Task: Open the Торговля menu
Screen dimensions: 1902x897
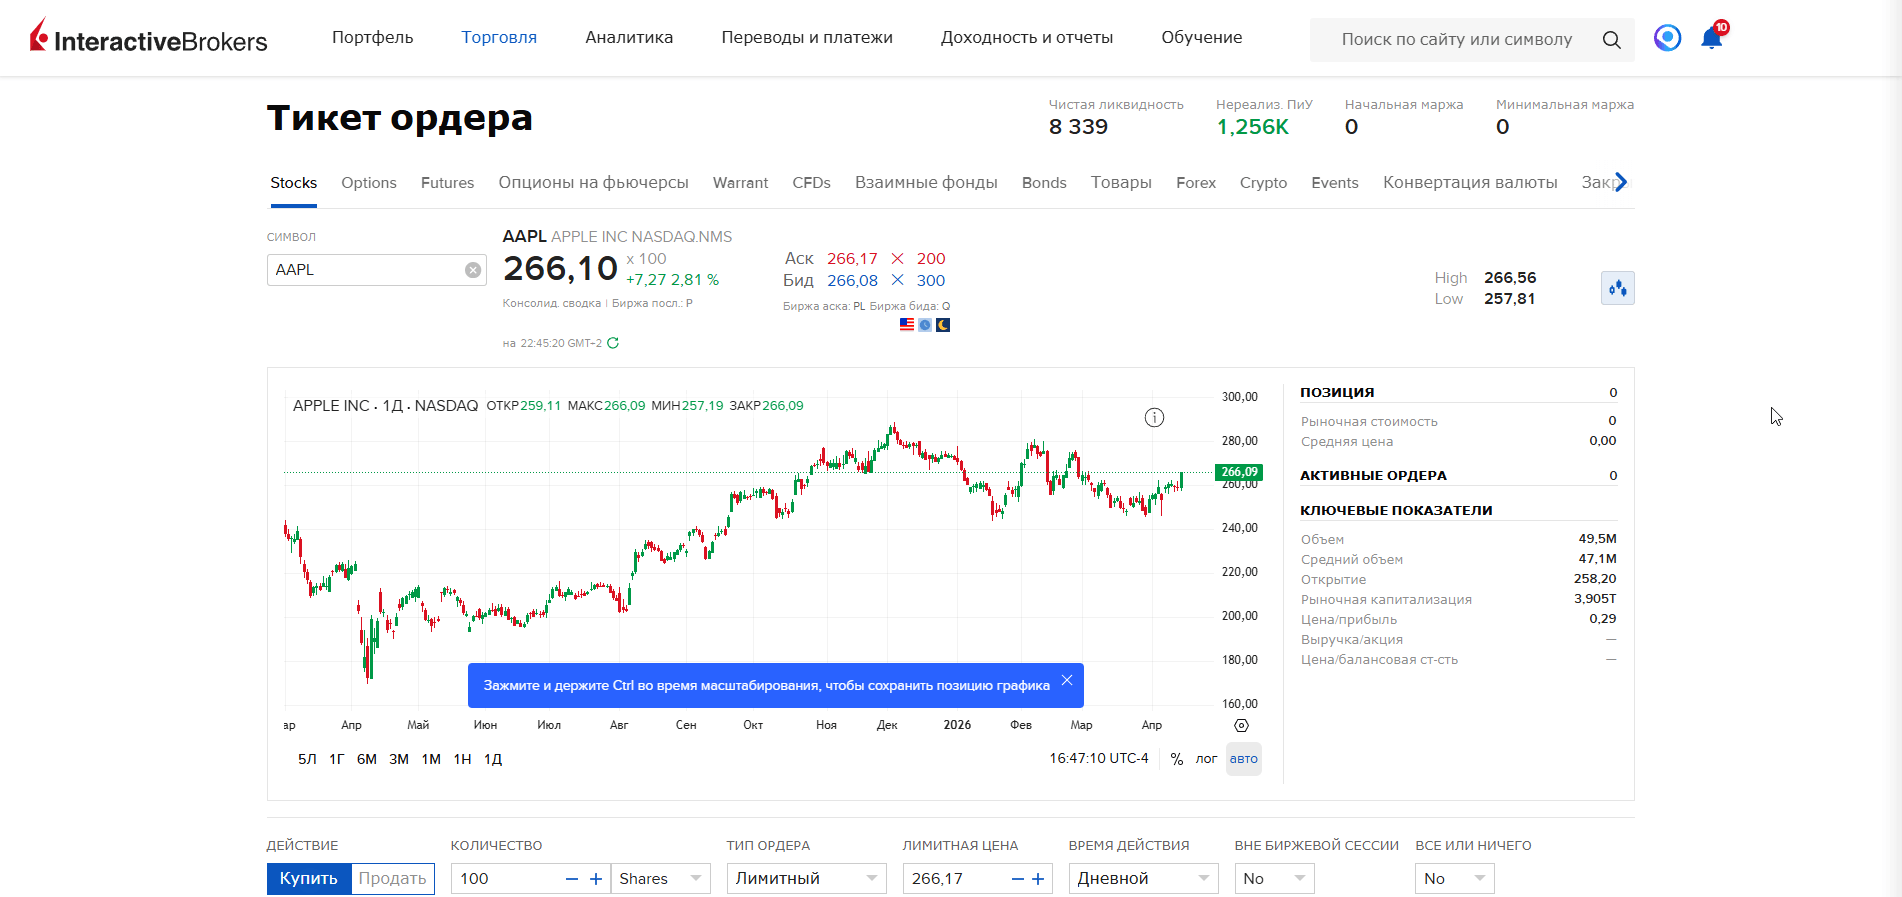Action: (x=499, y=38)
